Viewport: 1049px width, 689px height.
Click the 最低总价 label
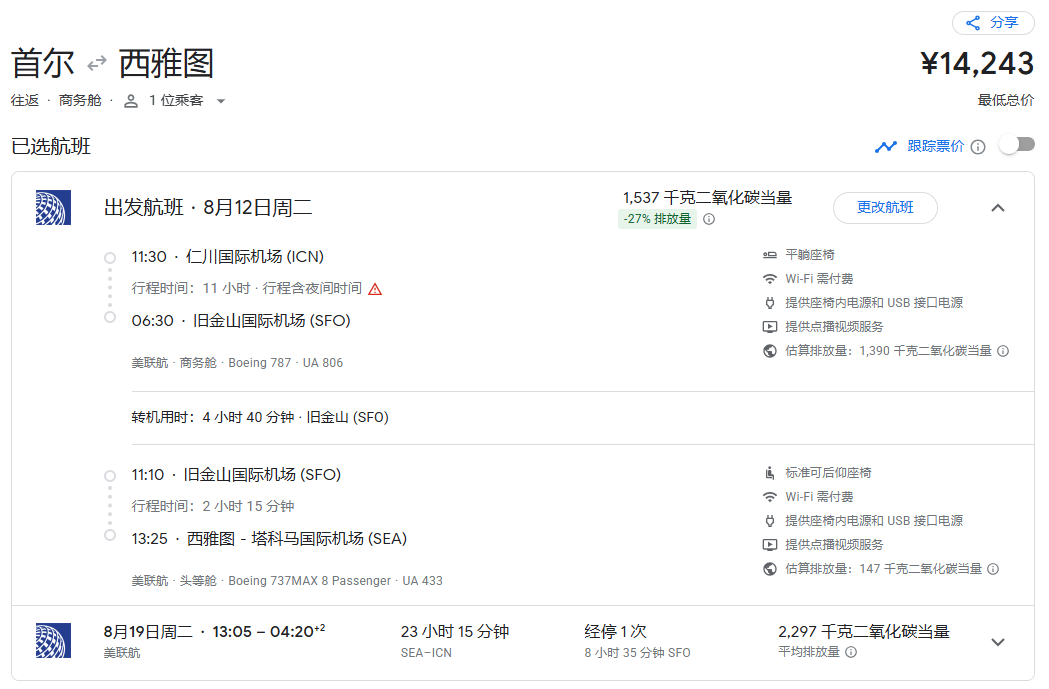[x=1006, y=100]
